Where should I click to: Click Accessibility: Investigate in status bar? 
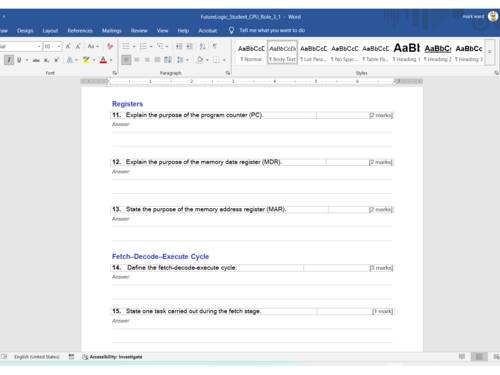[x=112, y=357]
